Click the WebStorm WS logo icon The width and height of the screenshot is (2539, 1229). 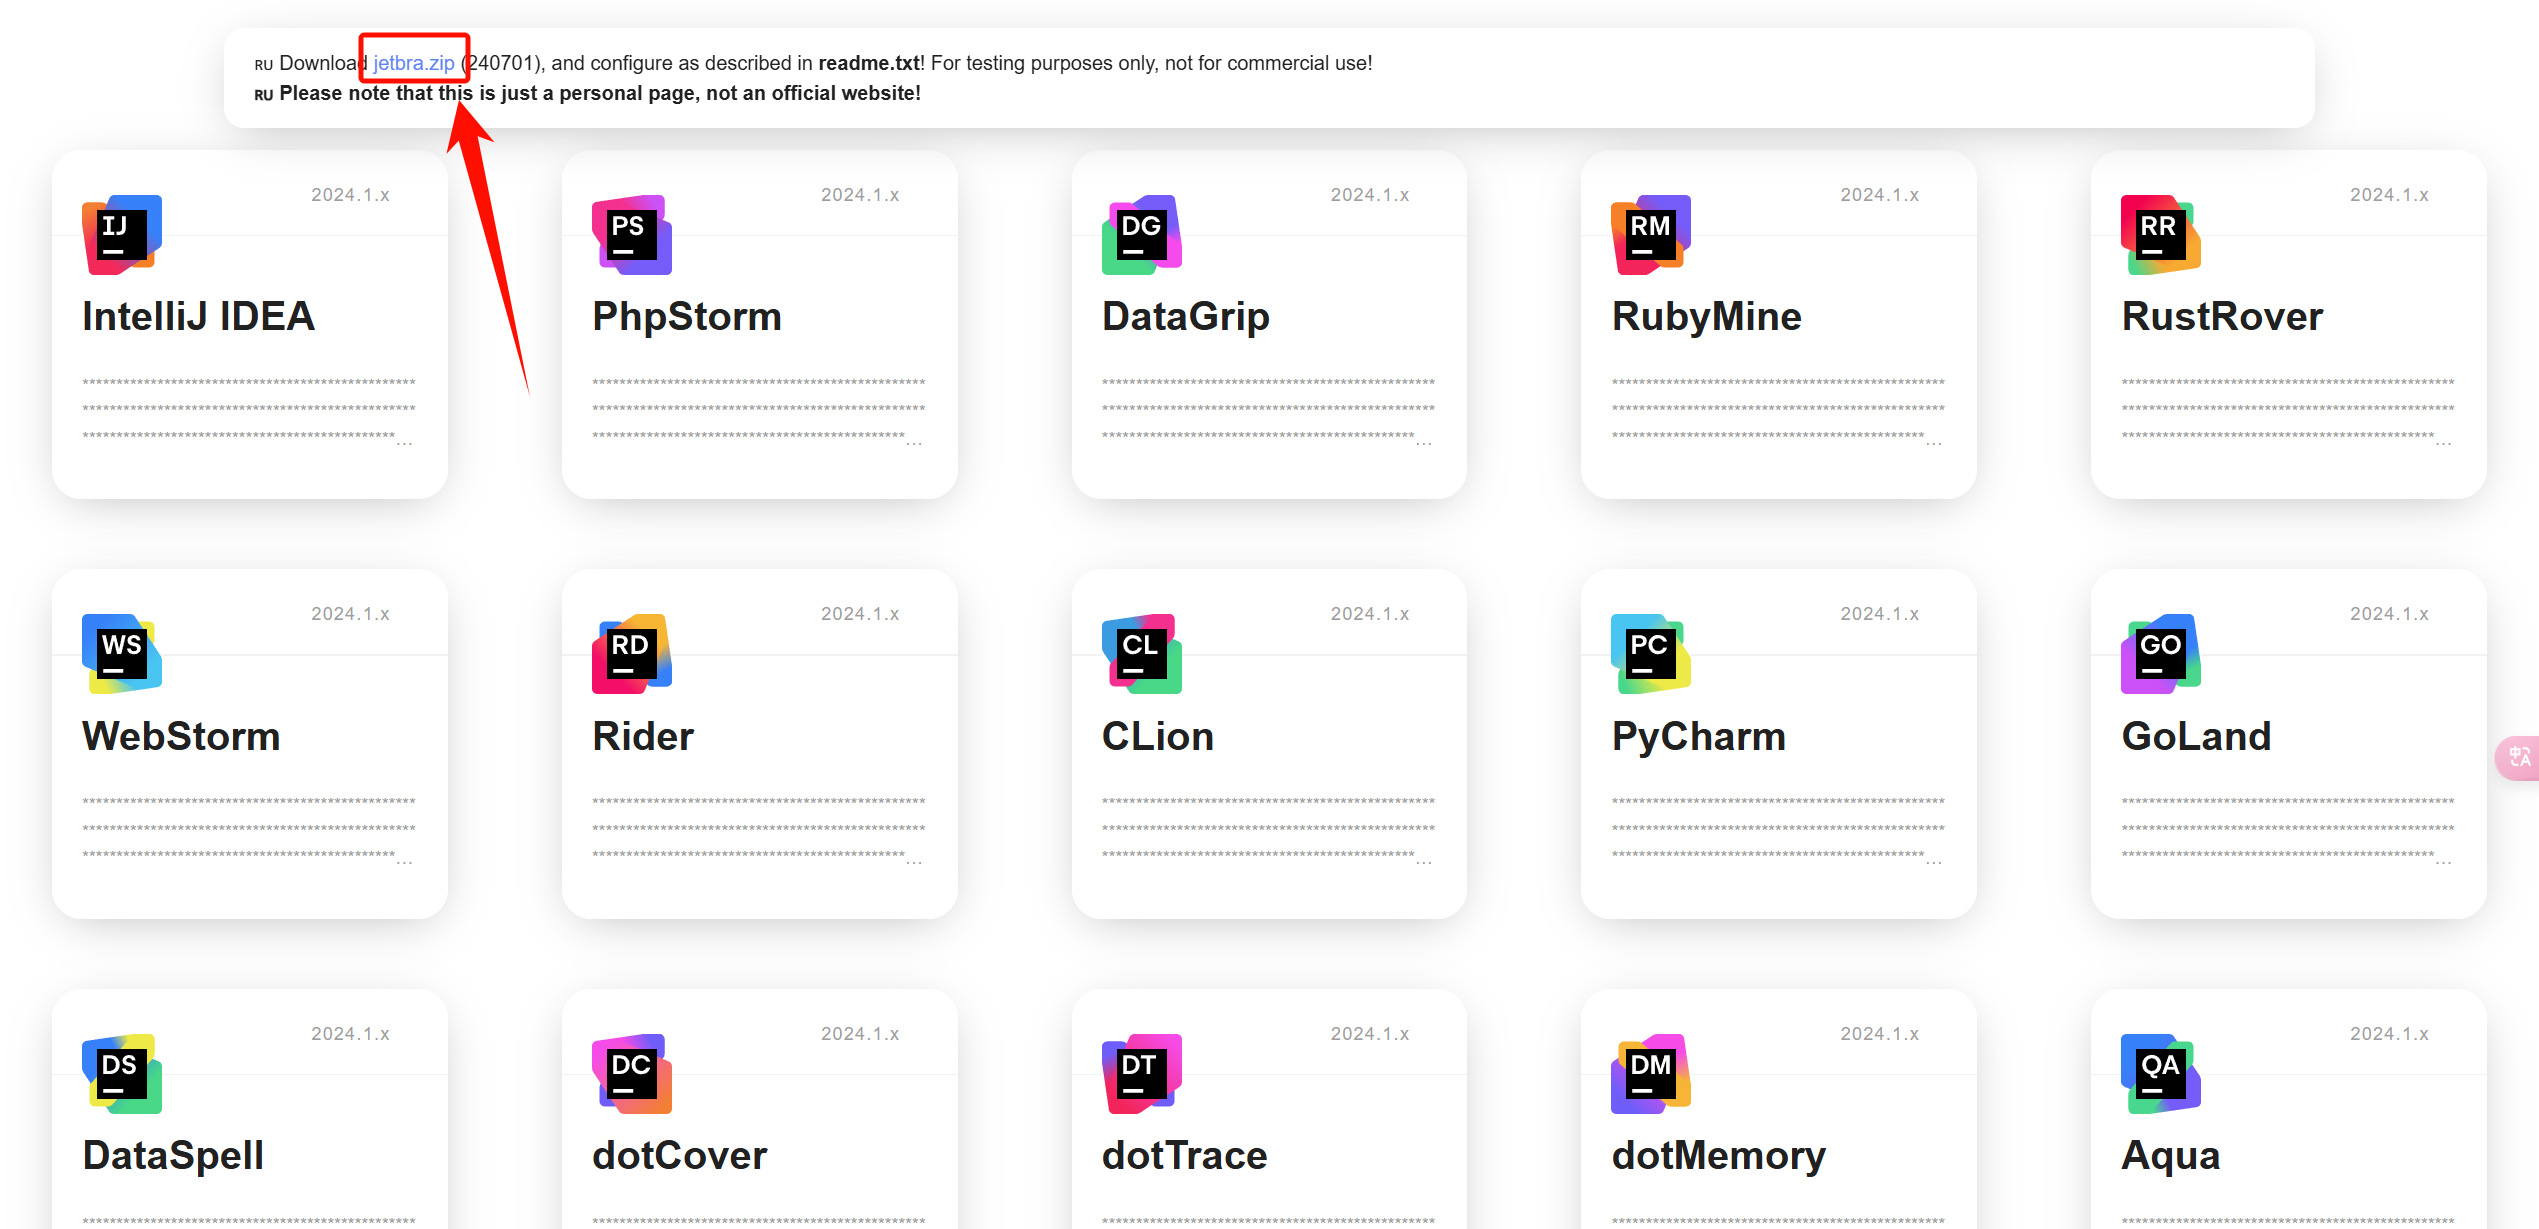pos(122,654)
